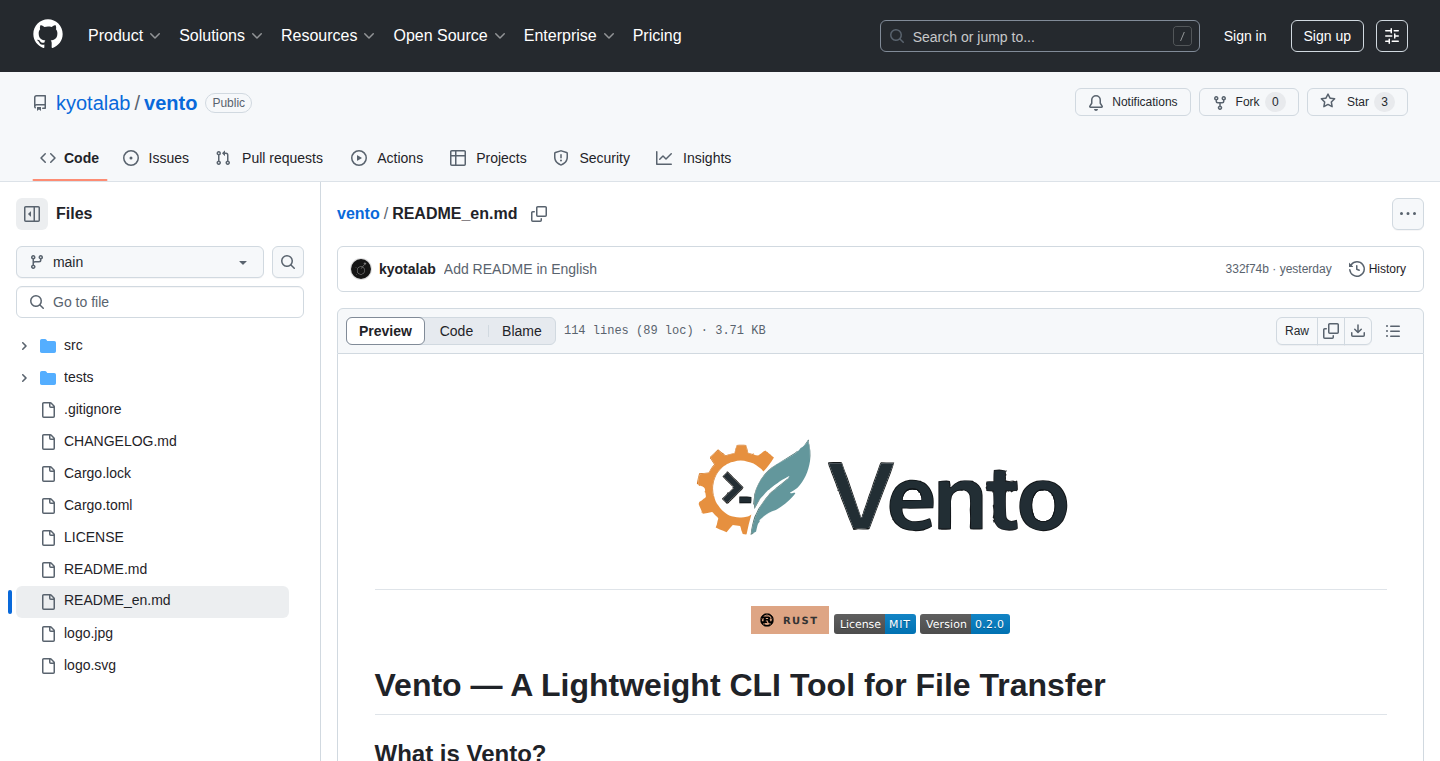
Task: Expand the src folder chevron
Action: tap(24, 345)
